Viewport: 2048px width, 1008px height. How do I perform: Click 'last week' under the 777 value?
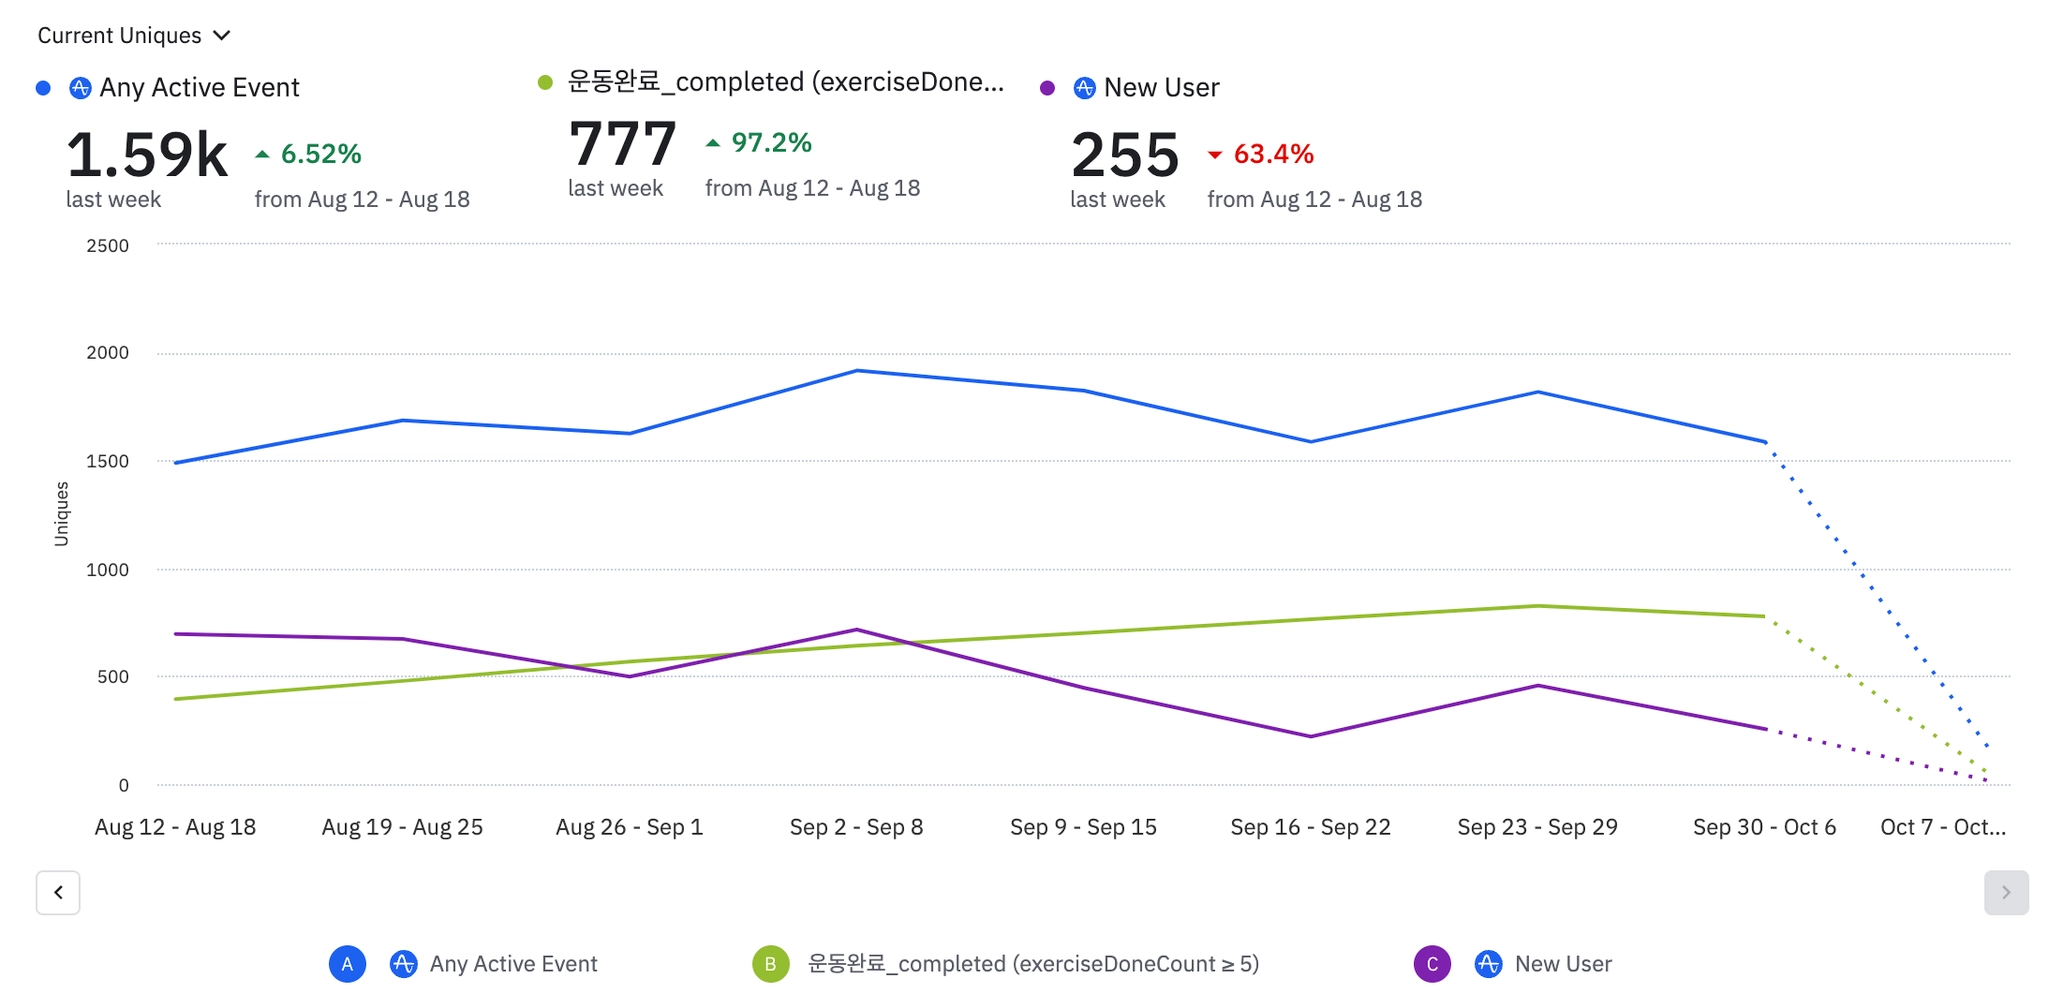click(x=615, y=188)
